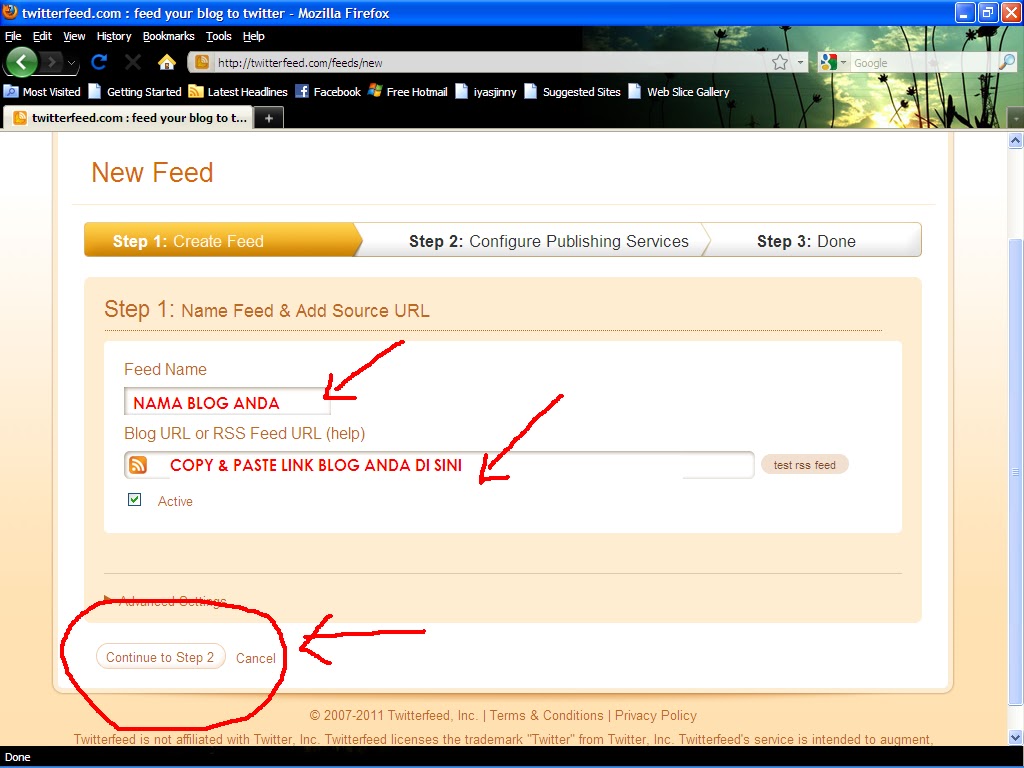Image resolution: width=1024 pixels, height=768 pixels.
Task: Click the Done status bar text
Action: point(18,757)
